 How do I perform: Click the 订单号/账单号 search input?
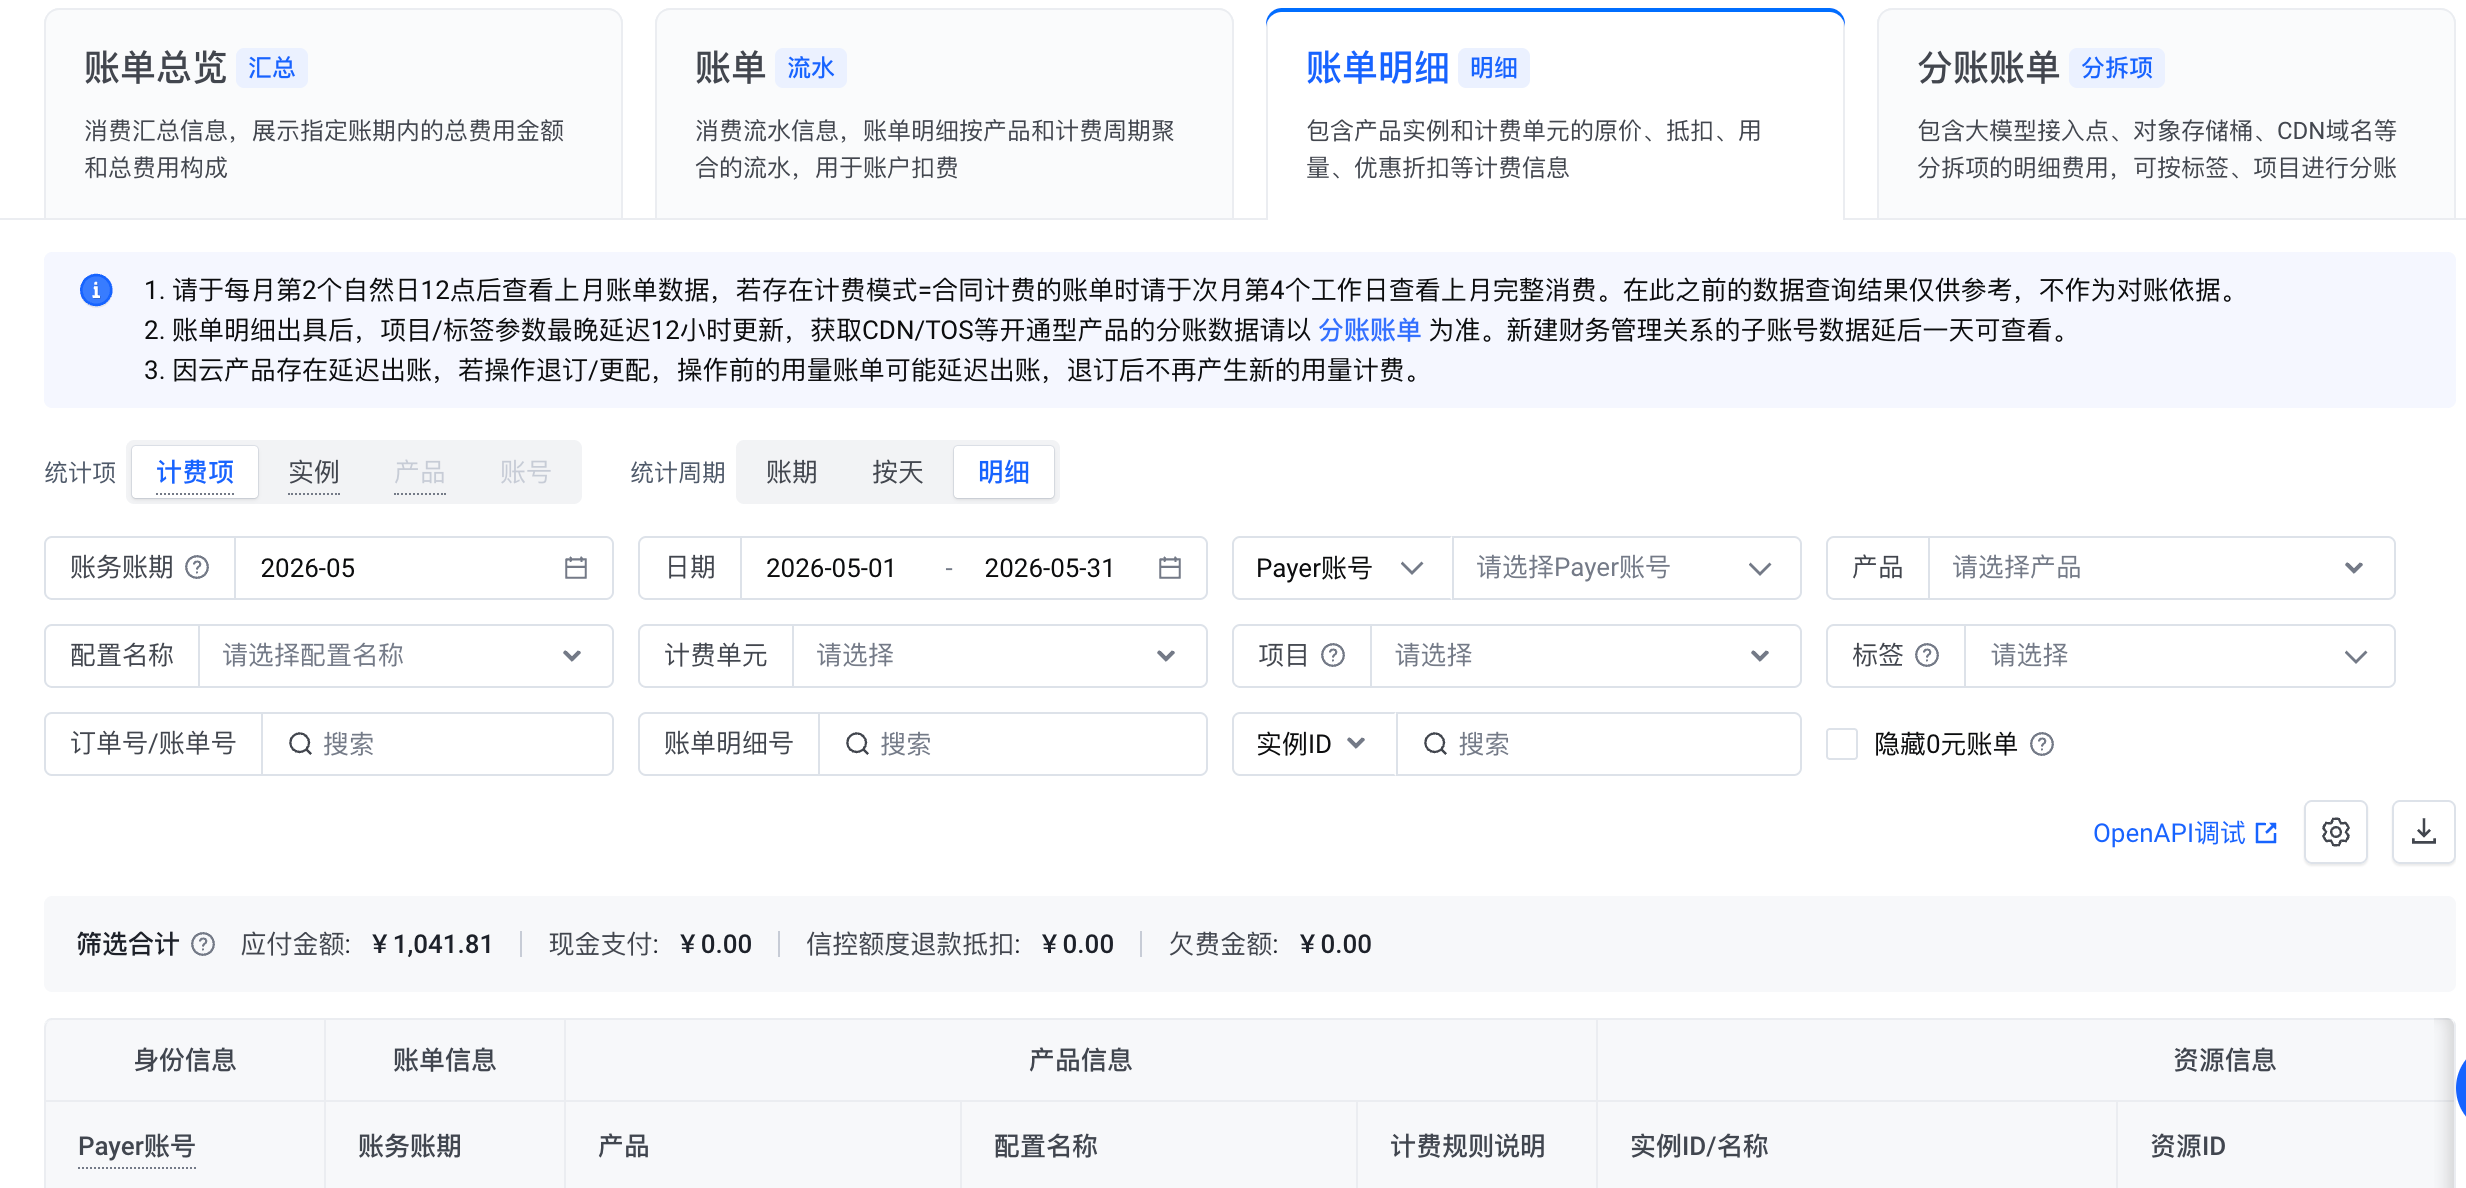coord(437,743)
